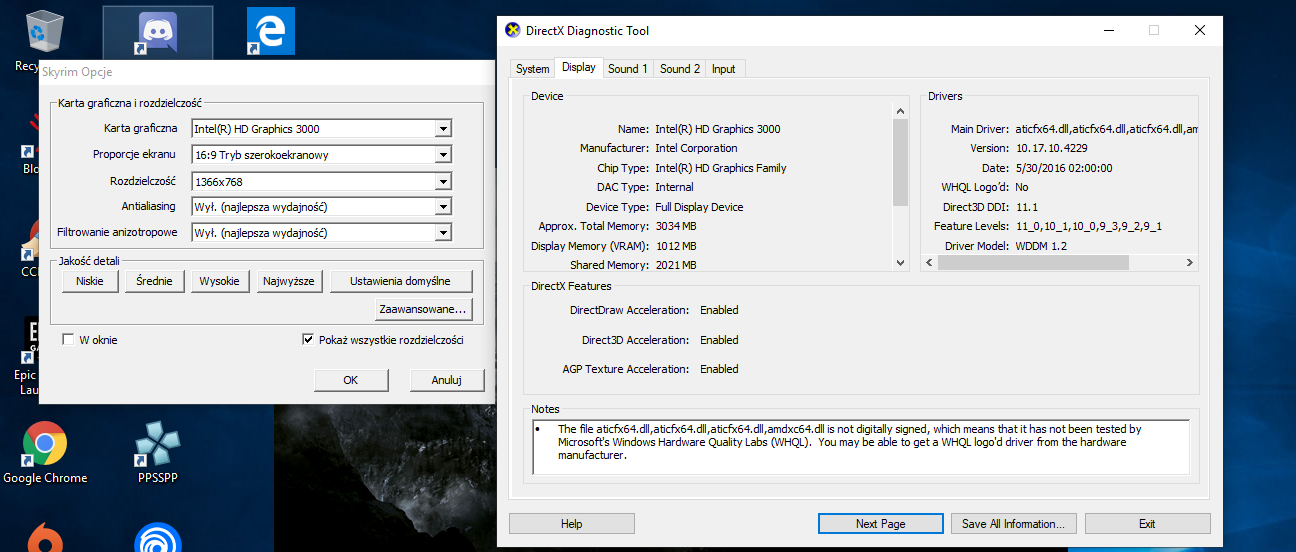
Task: Close the DirectX Diagnostic Tool window
Action: [x=1200, y=30]
